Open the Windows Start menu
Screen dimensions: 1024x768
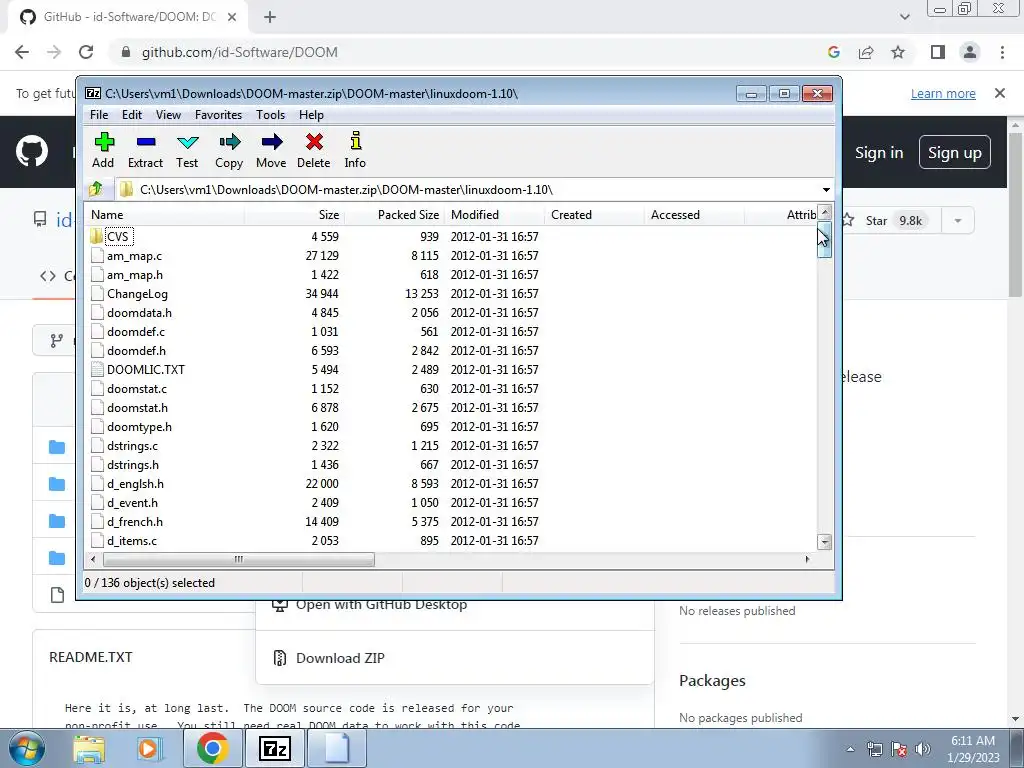[26, 748]
